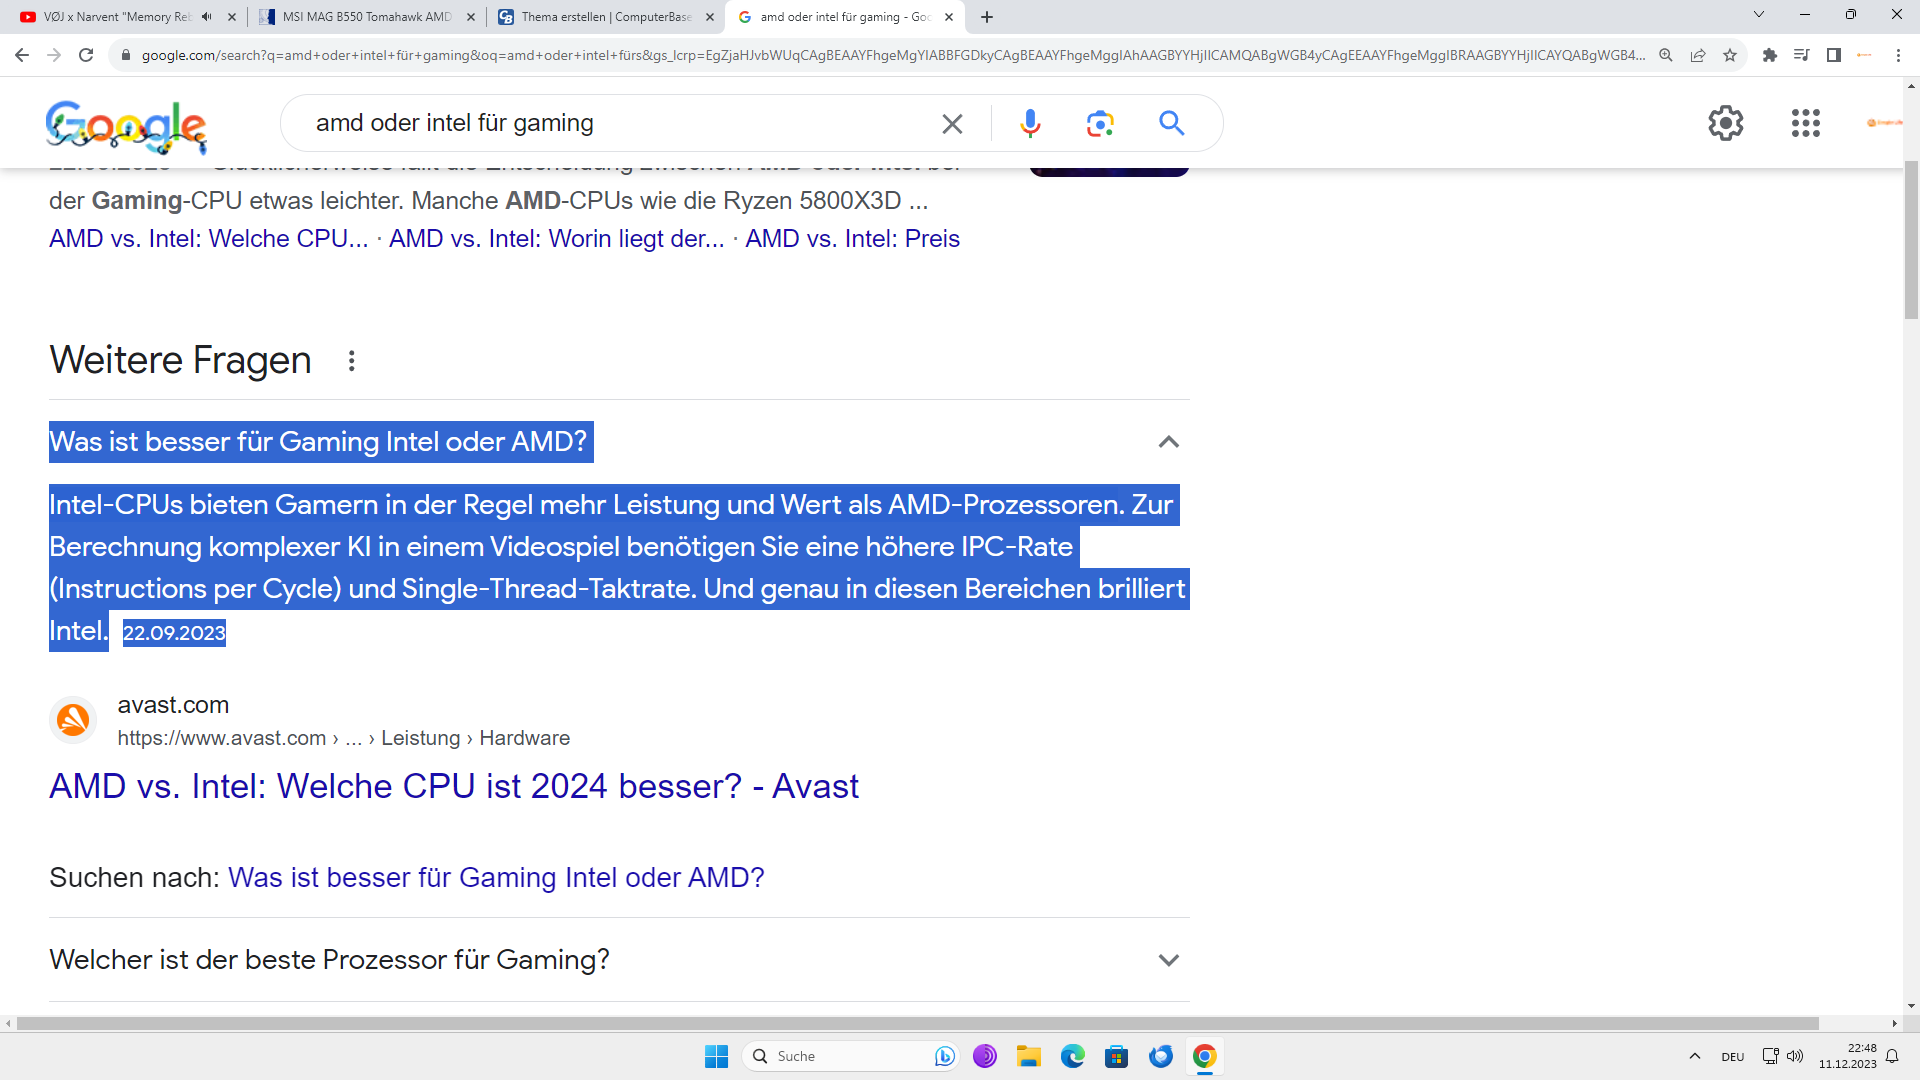Open the Chrome extensions puzzle icon
Viewport: 1920px width, 1080px height.
click(1770, 55)
